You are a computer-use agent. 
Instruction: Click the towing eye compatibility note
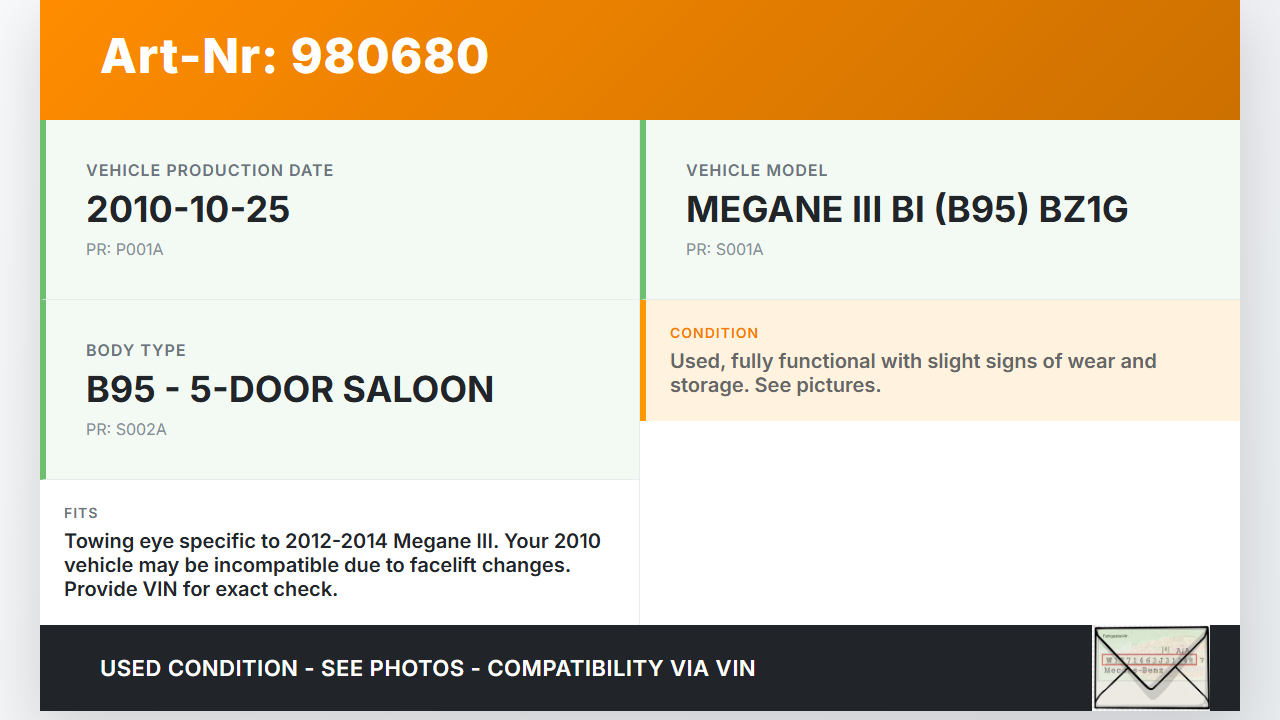coord(332,565)
